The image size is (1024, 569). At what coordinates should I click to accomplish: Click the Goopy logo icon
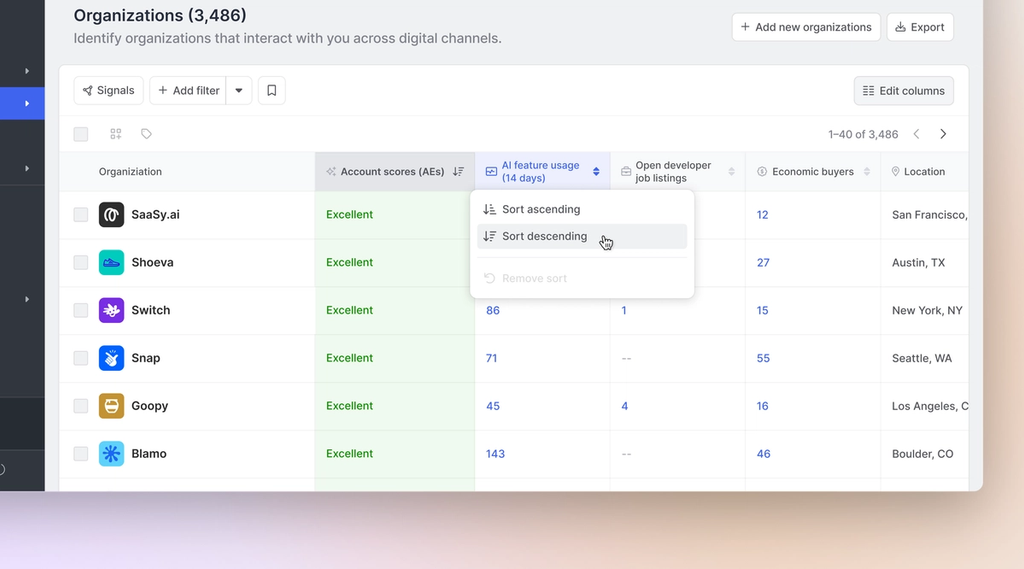111,406
